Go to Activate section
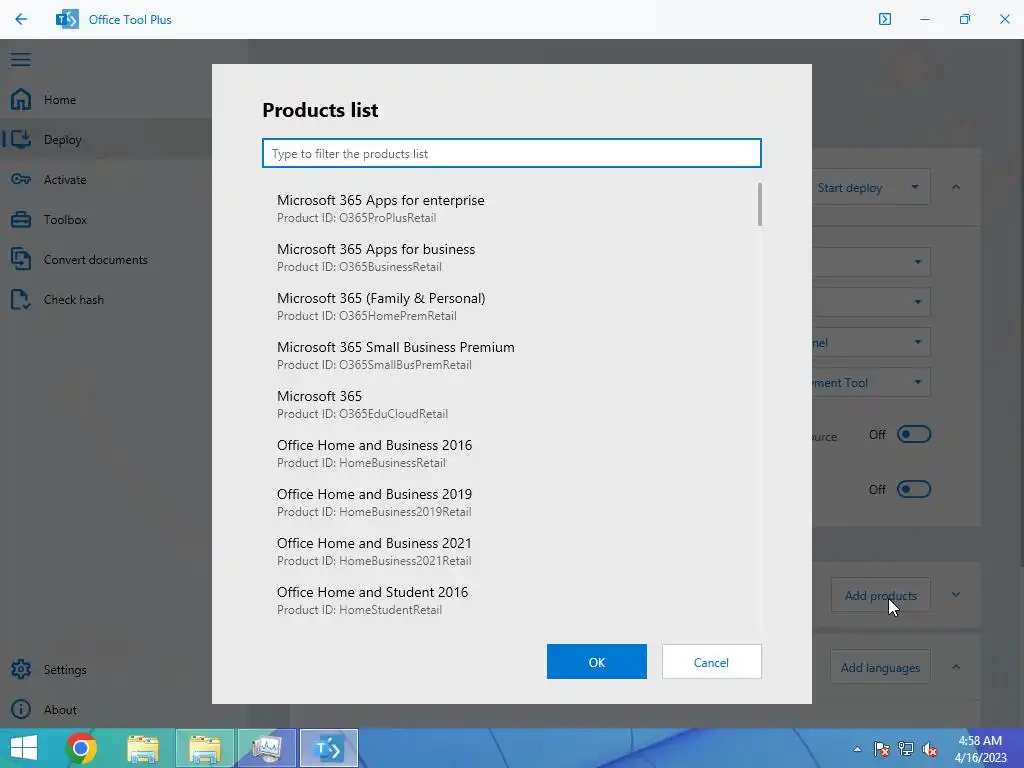Viewport: 1024px width, 768px height. [65, 180]
